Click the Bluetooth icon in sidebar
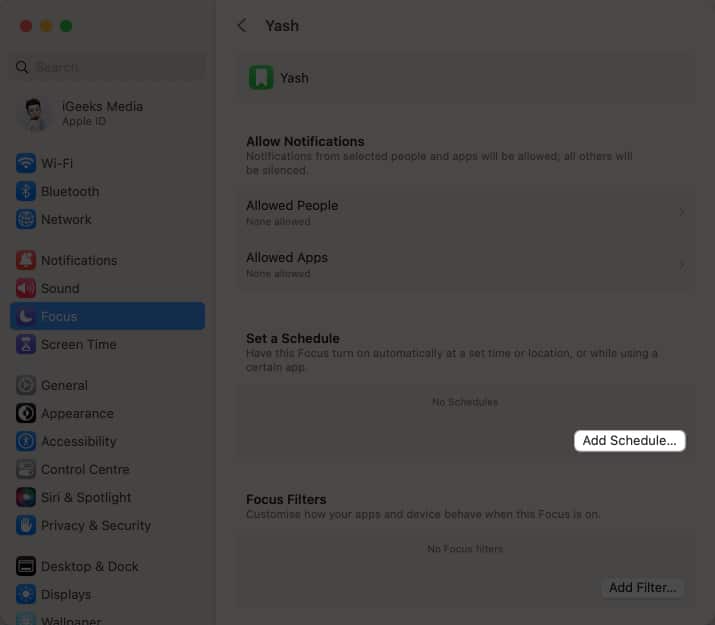This screenshot has width=715, height=625. pyautogui.click(x=26, y=191)
